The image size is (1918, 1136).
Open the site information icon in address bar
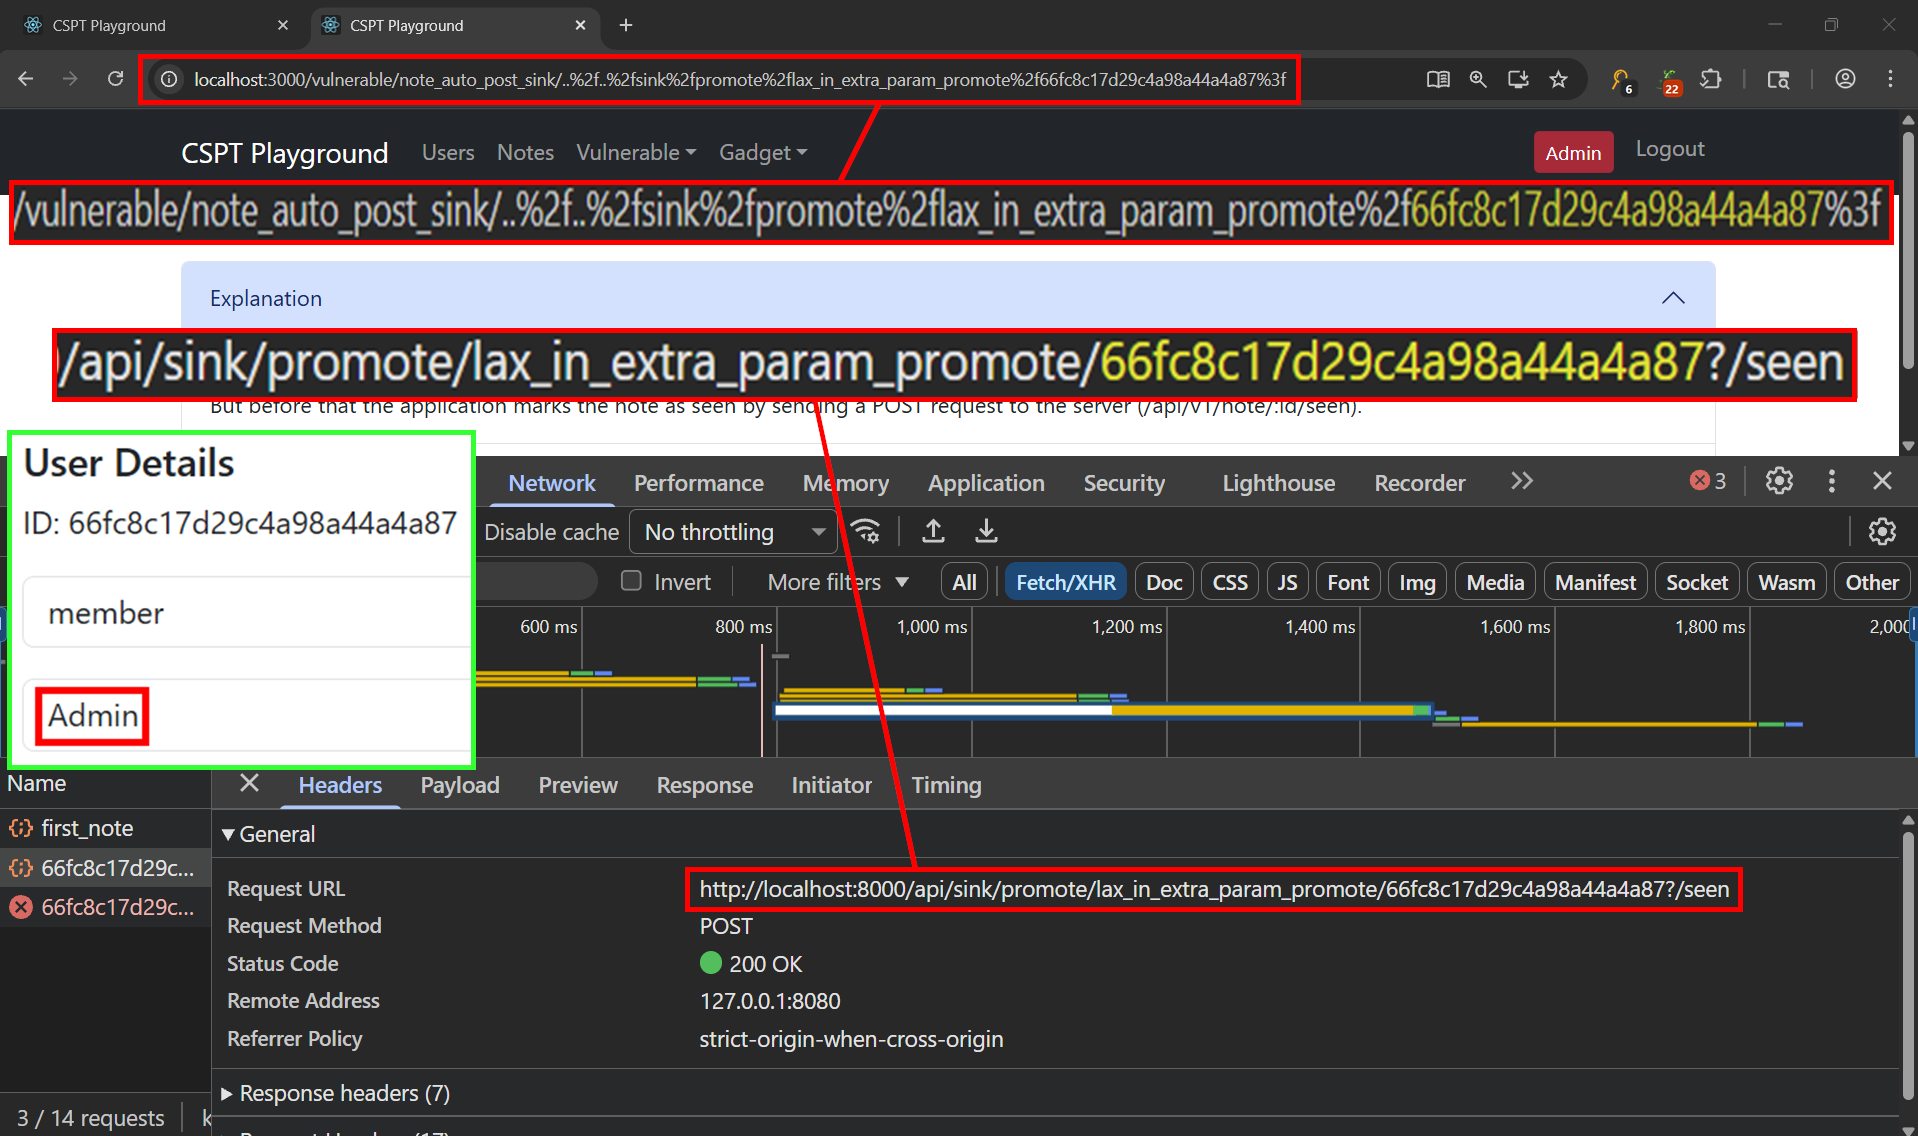point(170,79)
